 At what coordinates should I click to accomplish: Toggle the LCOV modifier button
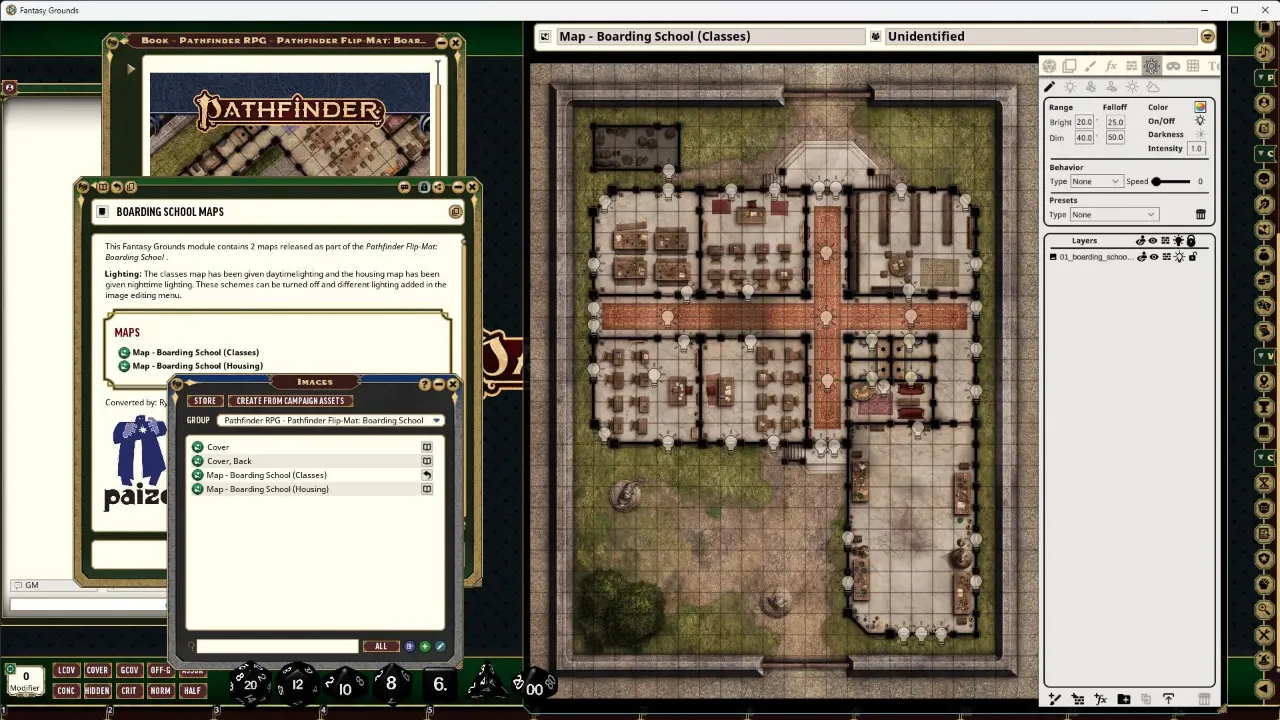pyautogui.click(x=67, y=670)
